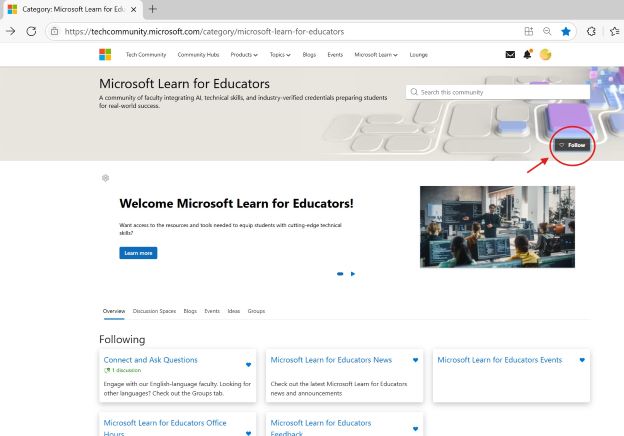The width and height of the screenshot is (624, 436).
Task: Open Community Hubs in top navigation
Action: pyautogui.click(x=198, y=55)
